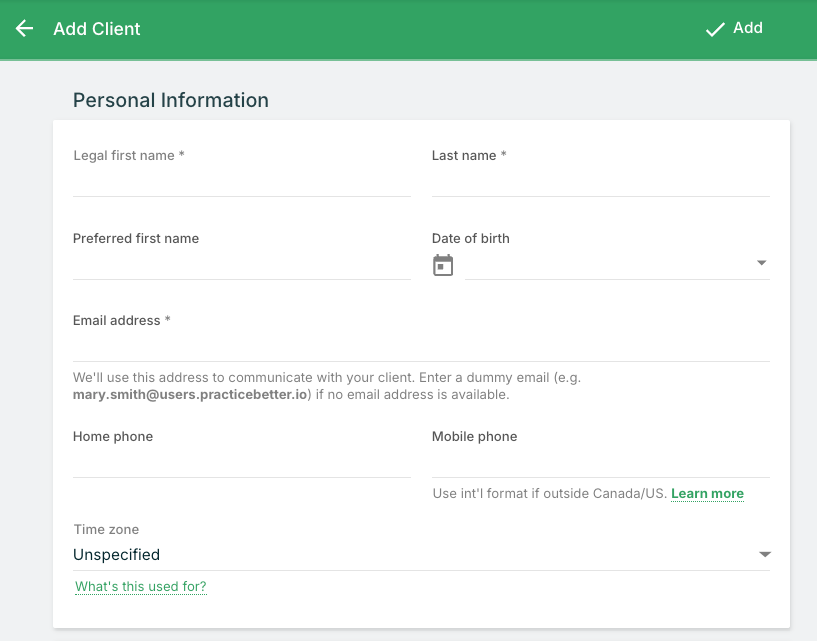Focus the Preferred first name field
The height and width of the screenshot is (641, 817).
pyautogui.click(x=241, y=265)
